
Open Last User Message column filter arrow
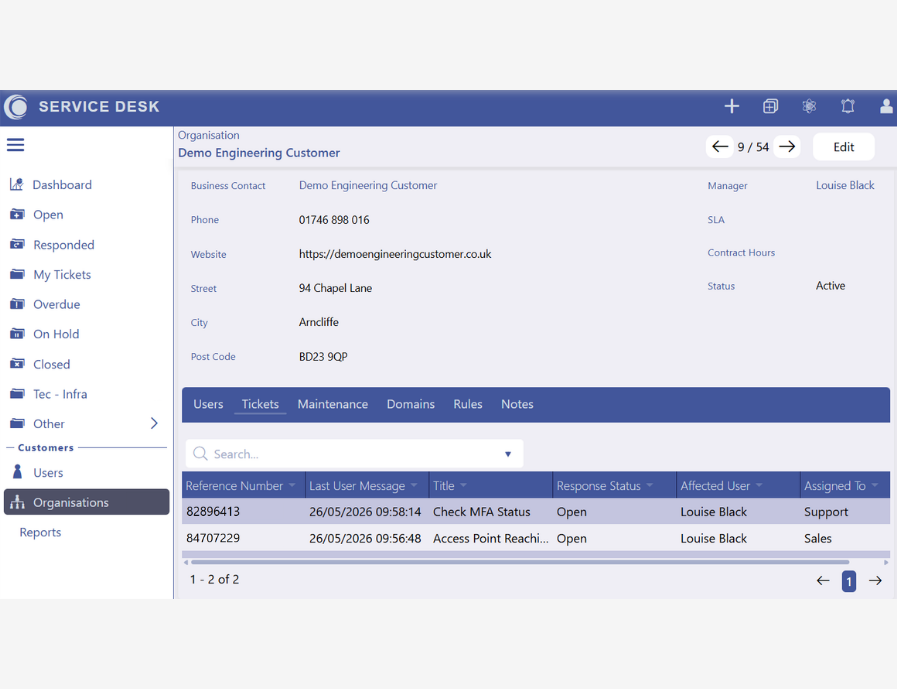tap(414, 485)
